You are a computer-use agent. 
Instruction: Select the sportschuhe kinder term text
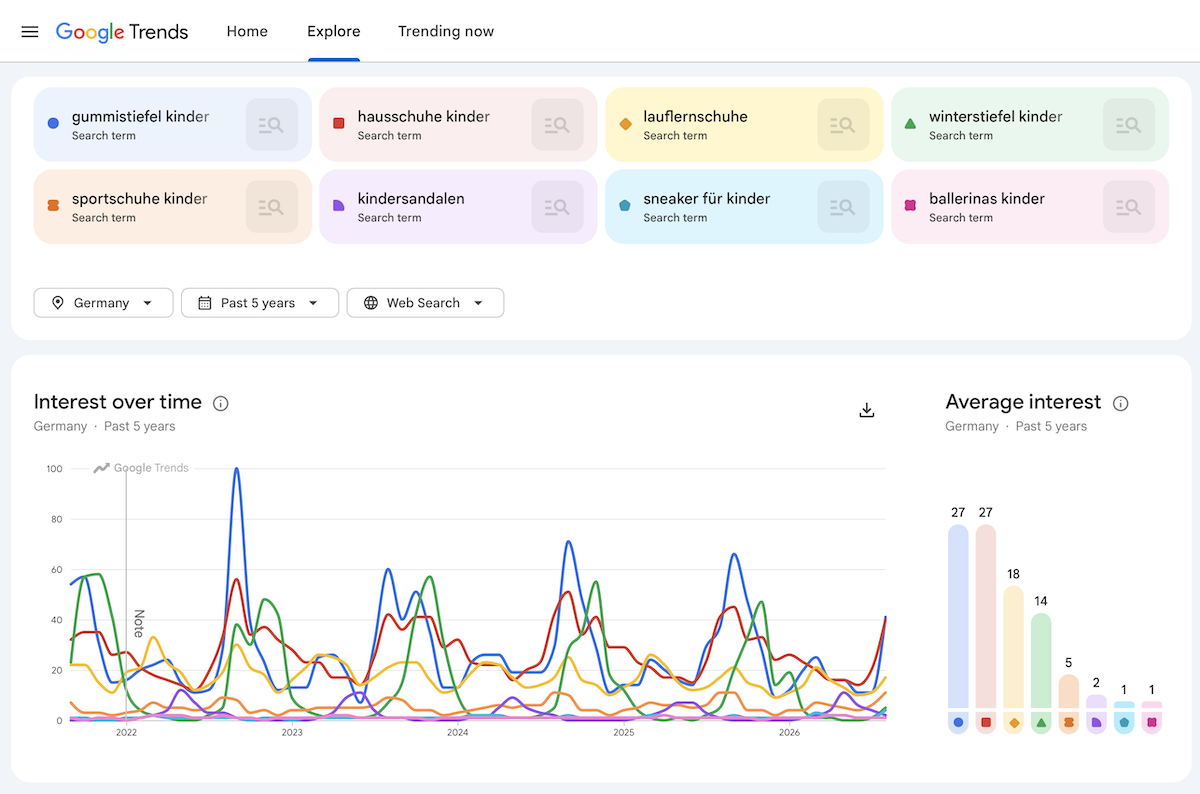pyautogui.click(x=140, y=199)
